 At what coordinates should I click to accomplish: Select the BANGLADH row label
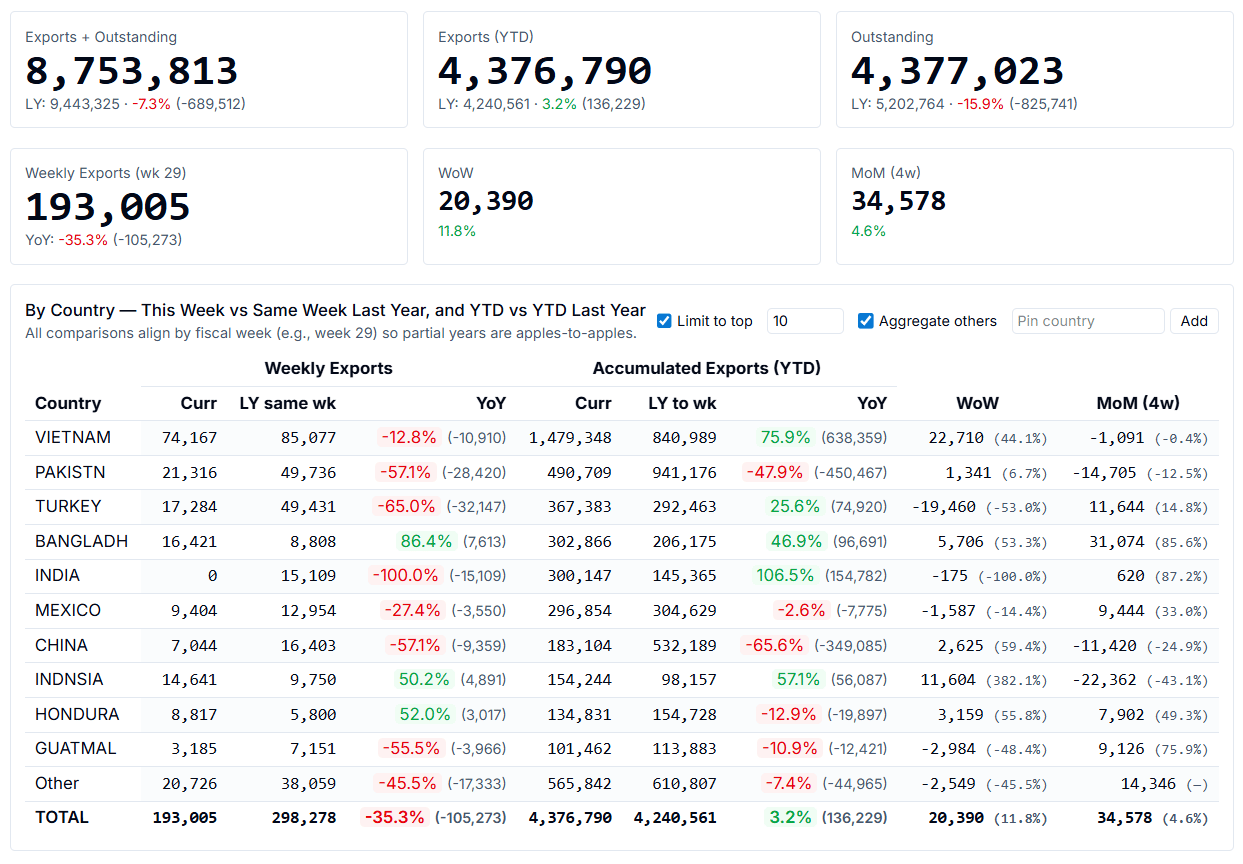82,541
